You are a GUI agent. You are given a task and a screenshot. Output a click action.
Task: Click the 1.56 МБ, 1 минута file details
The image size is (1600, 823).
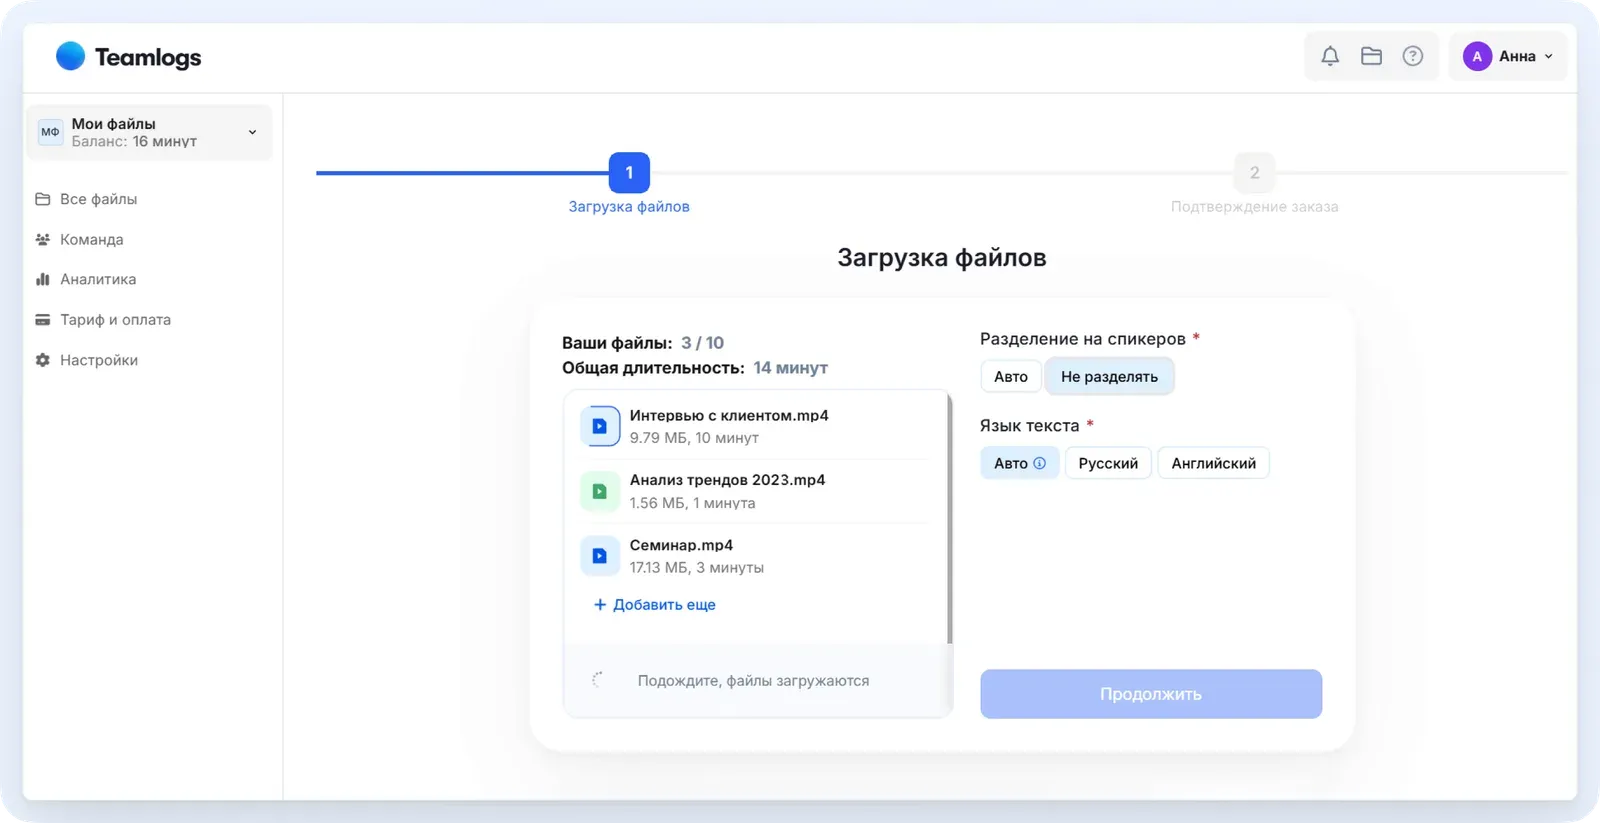click(x=692, y=503)
